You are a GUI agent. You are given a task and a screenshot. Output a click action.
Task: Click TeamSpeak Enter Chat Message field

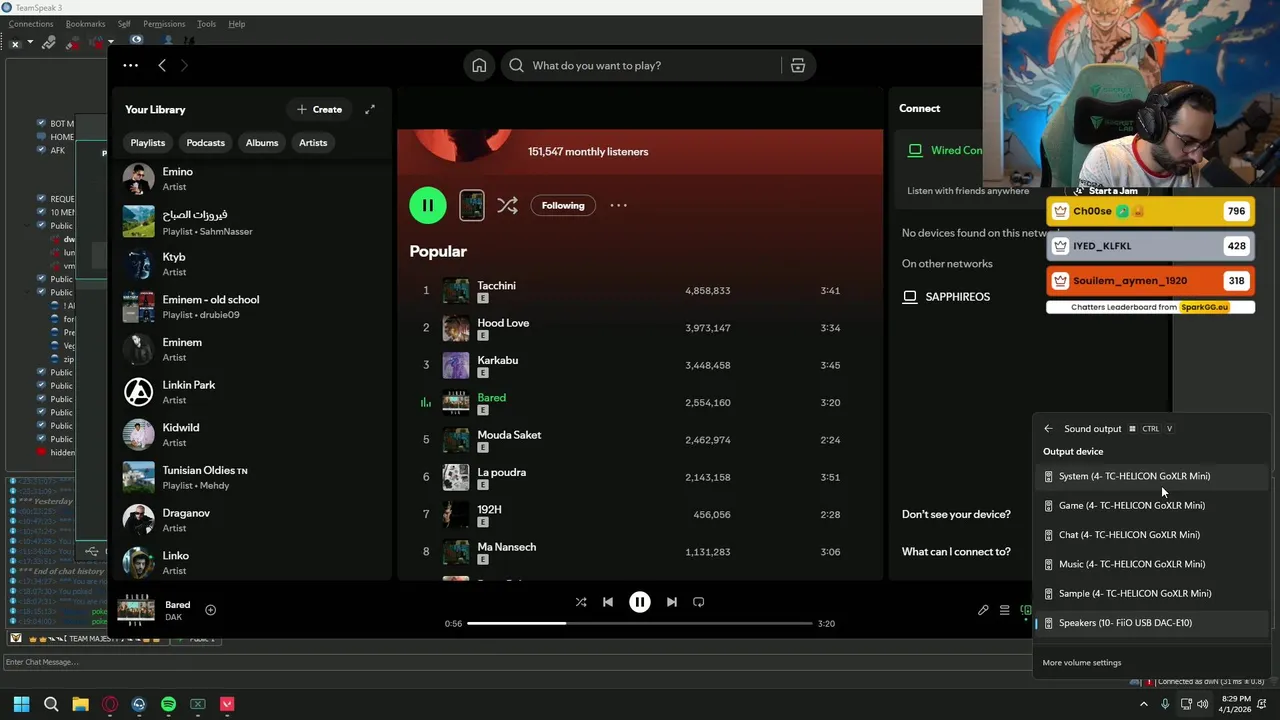(x=515, y=662)
